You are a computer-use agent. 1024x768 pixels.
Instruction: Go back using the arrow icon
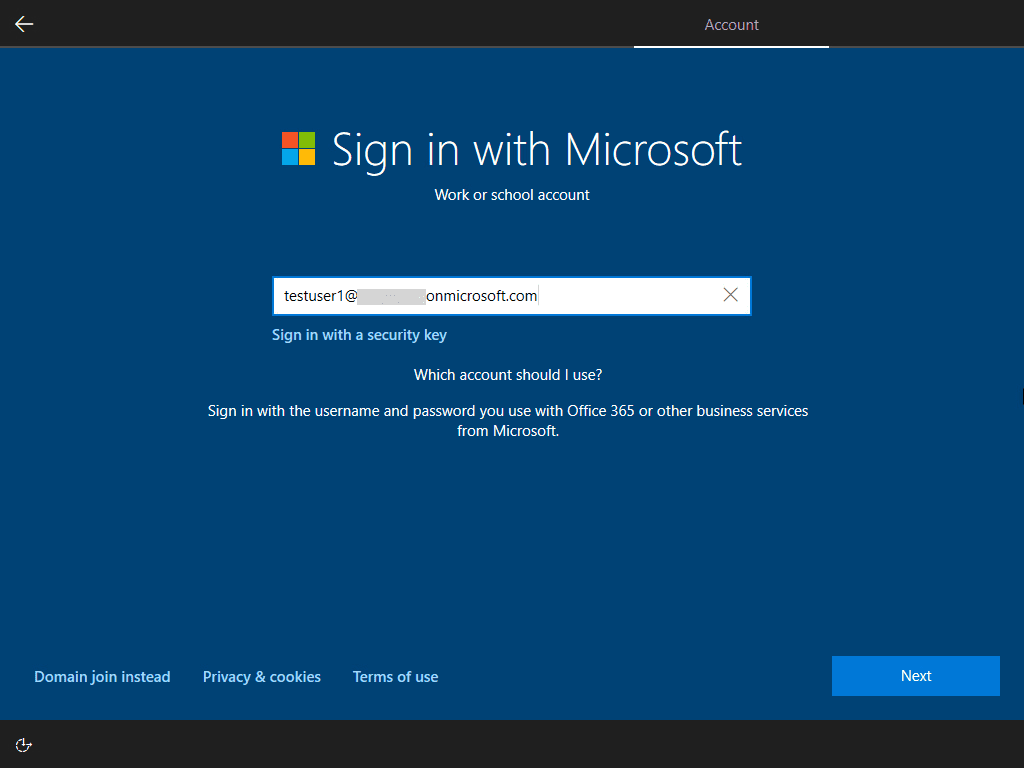(24, 24)
